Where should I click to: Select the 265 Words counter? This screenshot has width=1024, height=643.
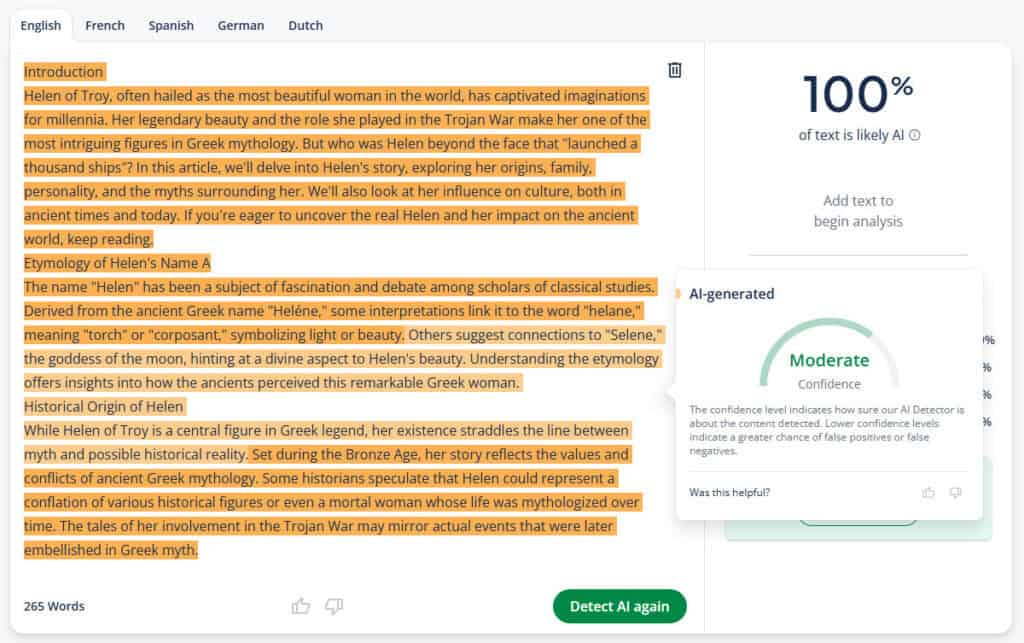54,606
